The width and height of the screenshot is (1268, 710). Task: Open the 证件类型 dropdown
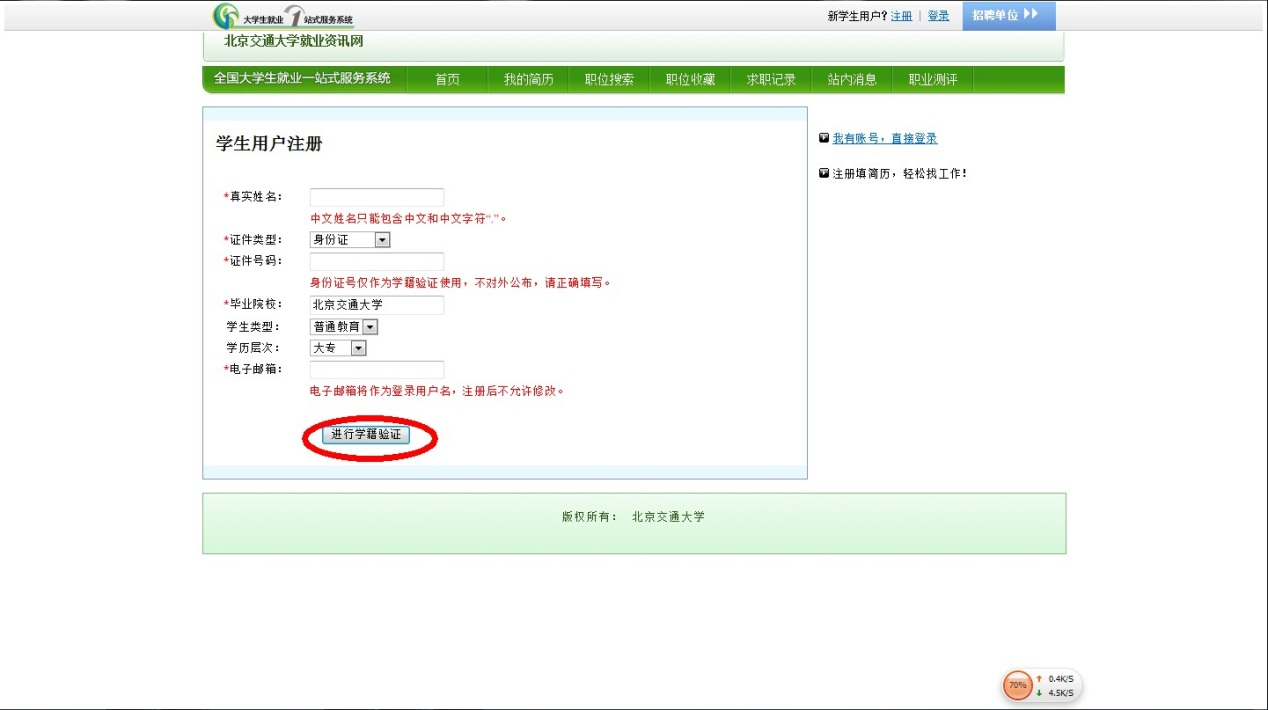click(x=350, y=240)
